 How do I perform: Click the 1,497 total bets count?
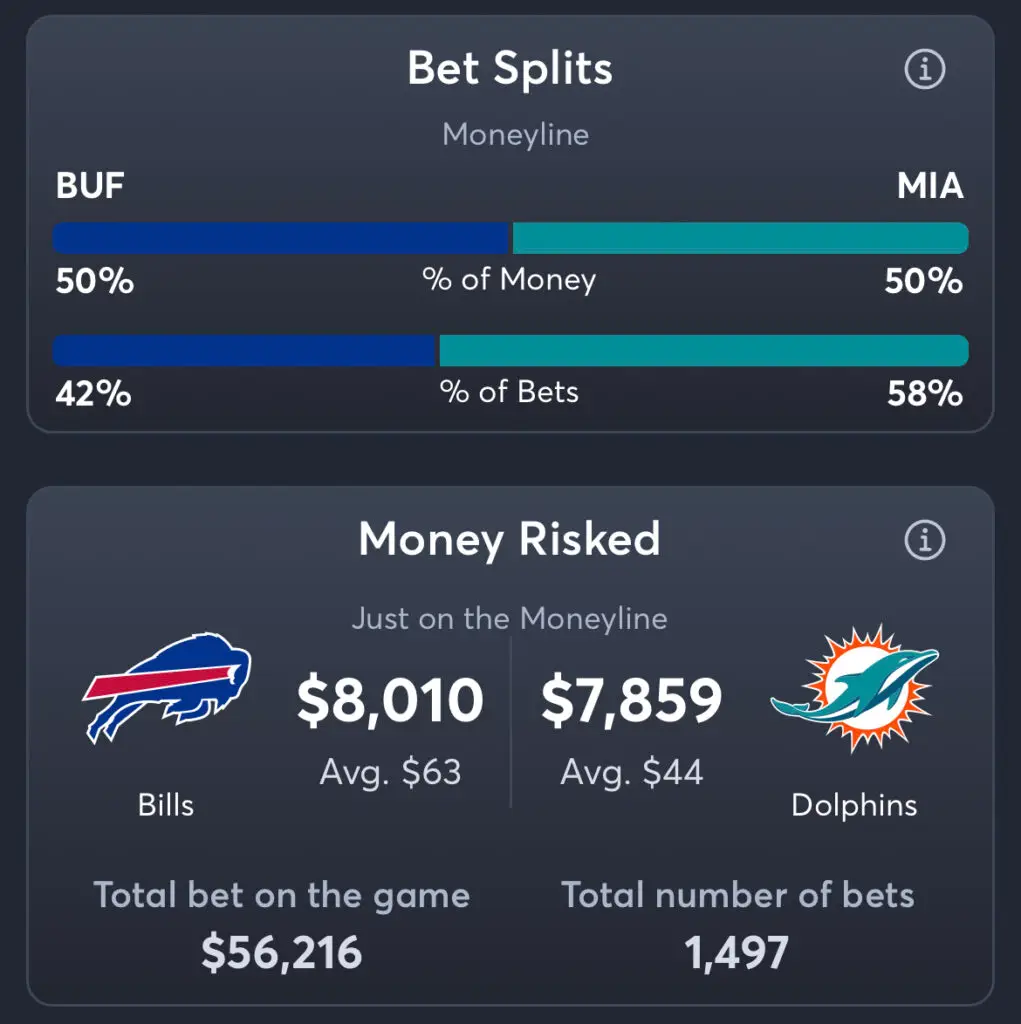coord(737,953)
